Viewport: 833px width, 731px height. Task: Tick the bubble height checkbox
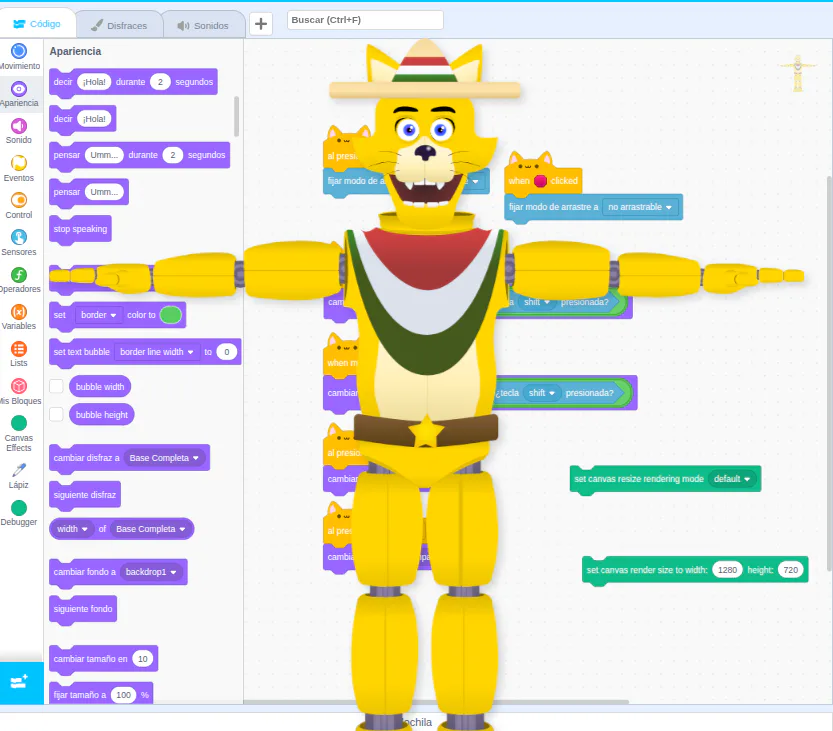pos(56,414)
